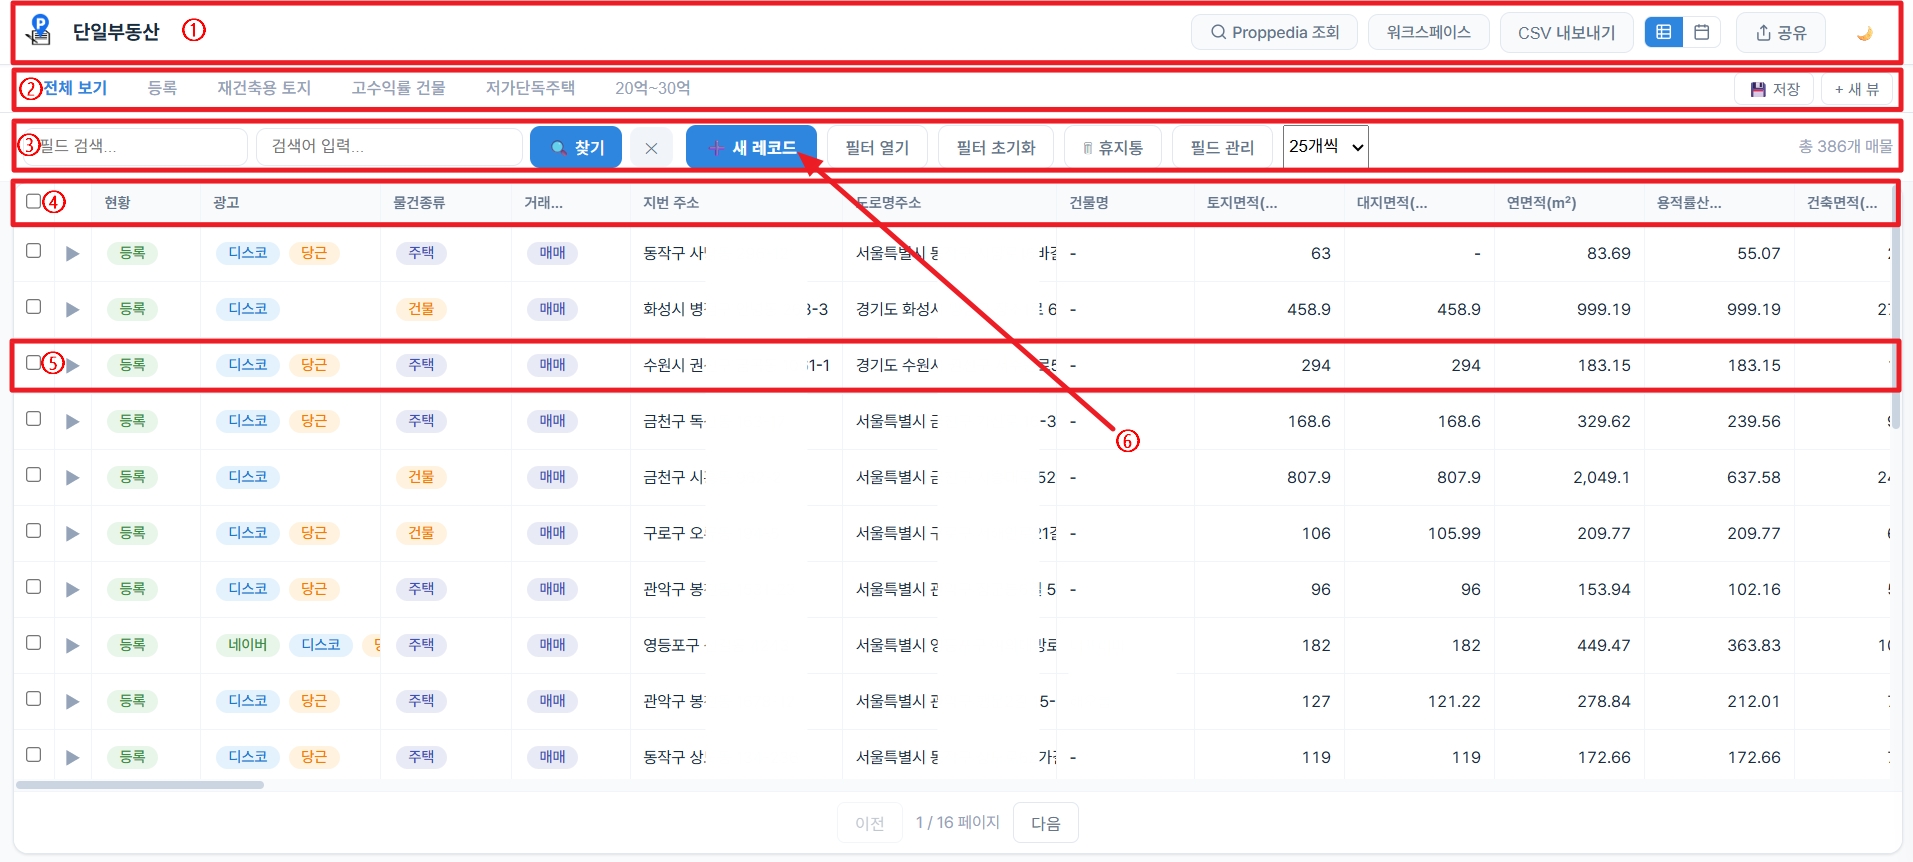Clear search with the X button
Screen dimensions: 1913x862
[651, 148]
